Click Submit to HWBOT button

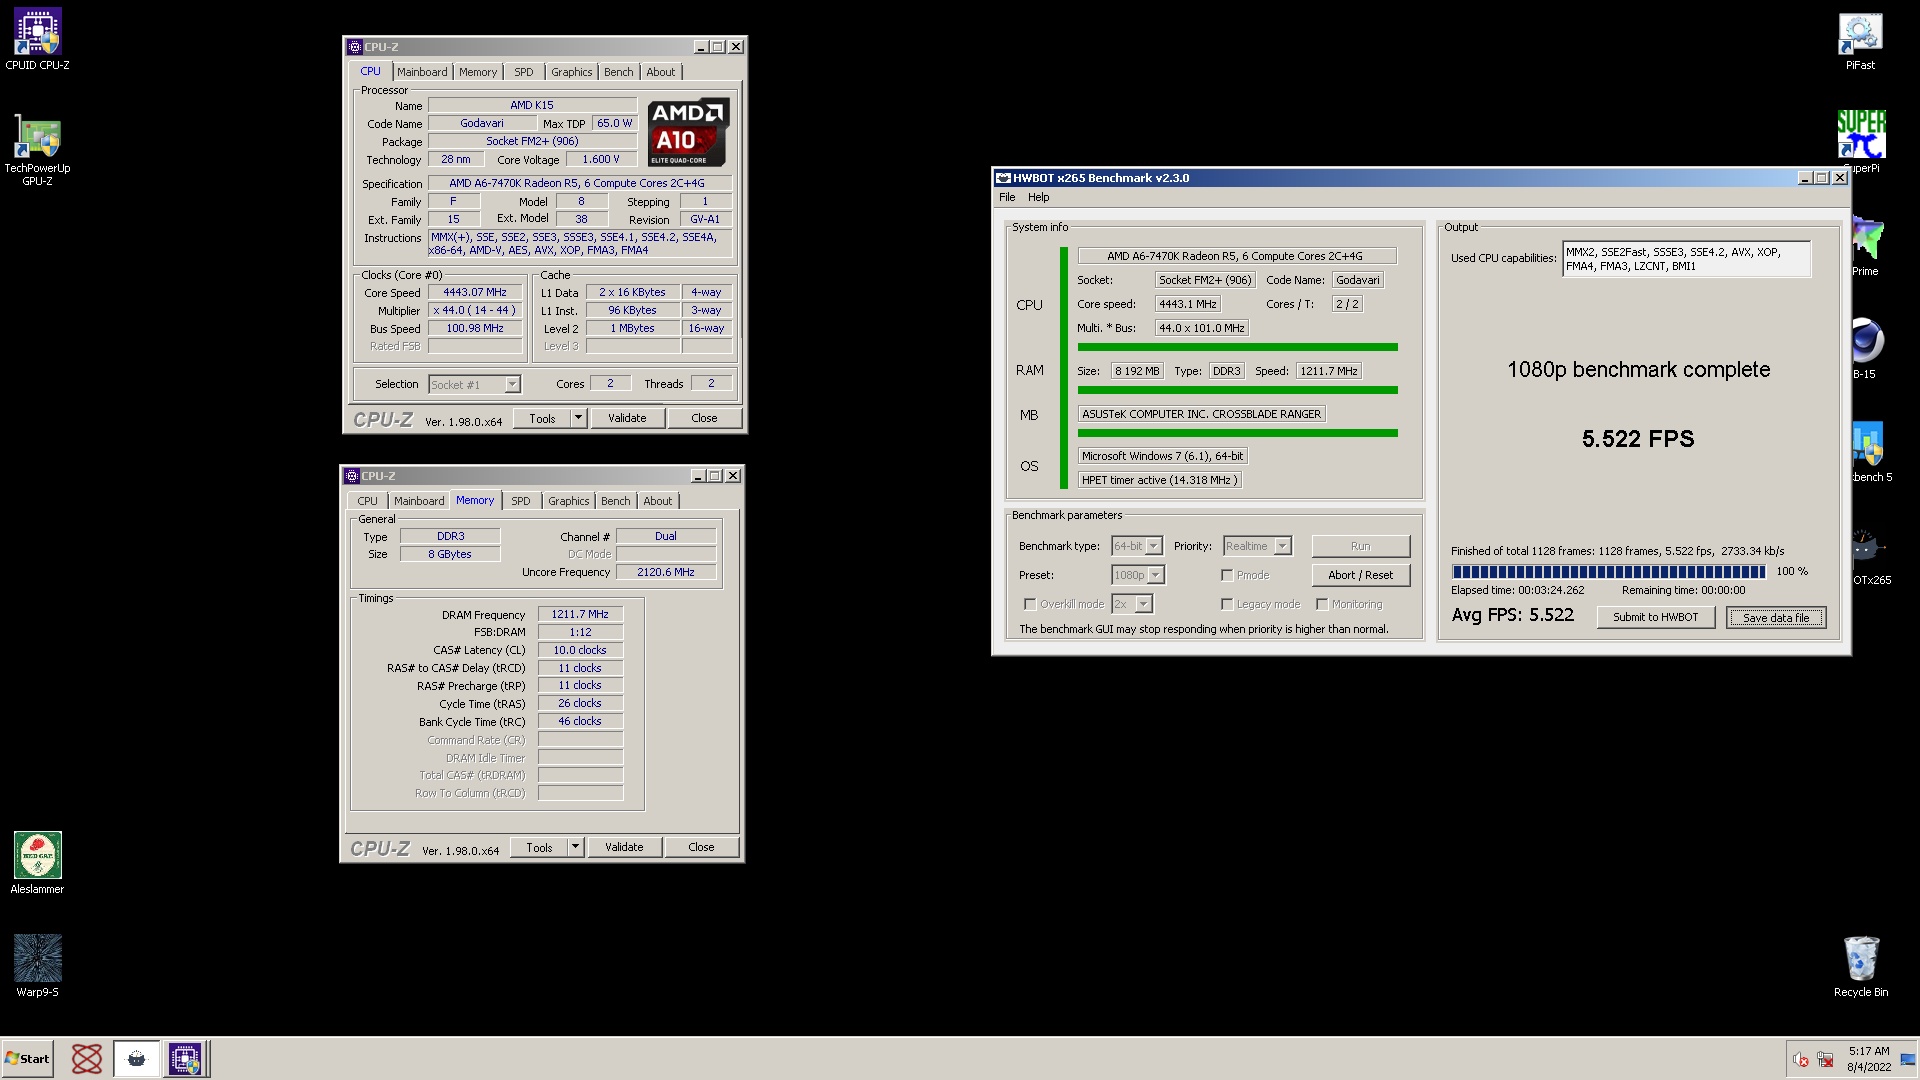[x=1655, y=617]
